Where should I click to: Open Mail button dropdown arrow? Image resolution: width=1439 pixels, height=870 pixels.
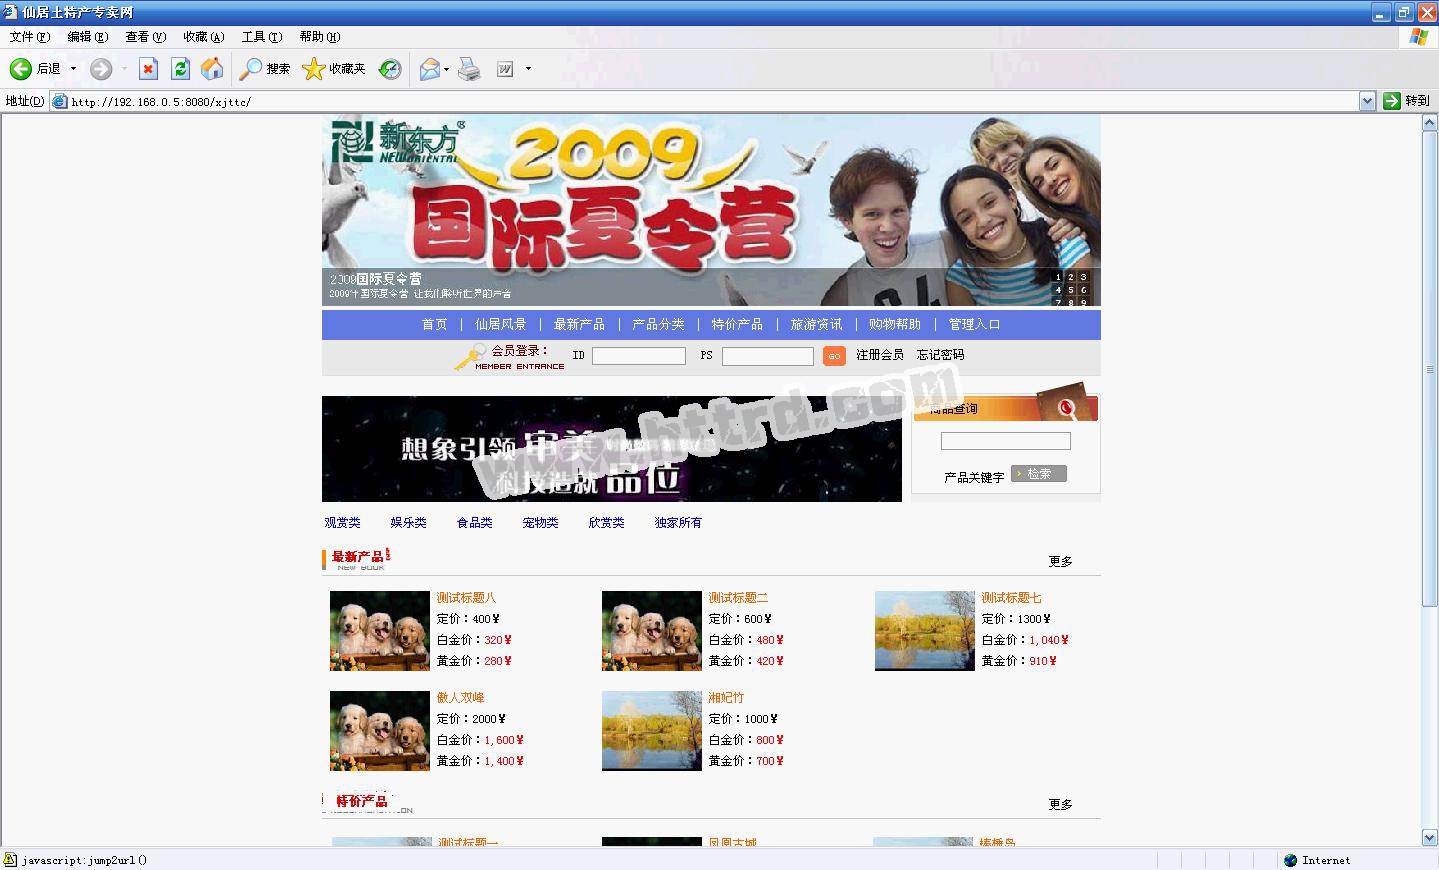pyautogui.click(x=446, y=68)
